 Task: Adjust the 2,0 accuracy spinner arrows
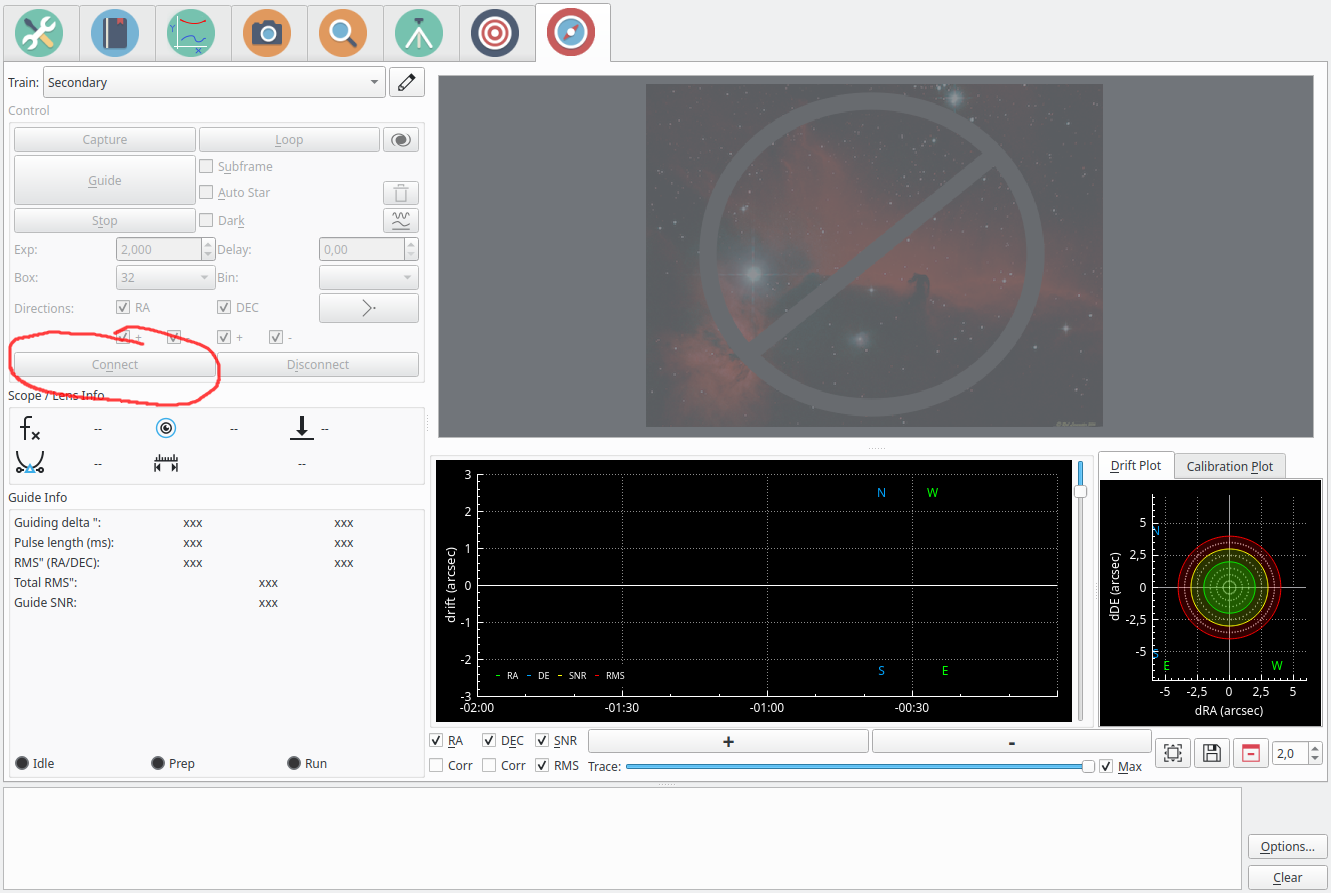[1315, 753]
